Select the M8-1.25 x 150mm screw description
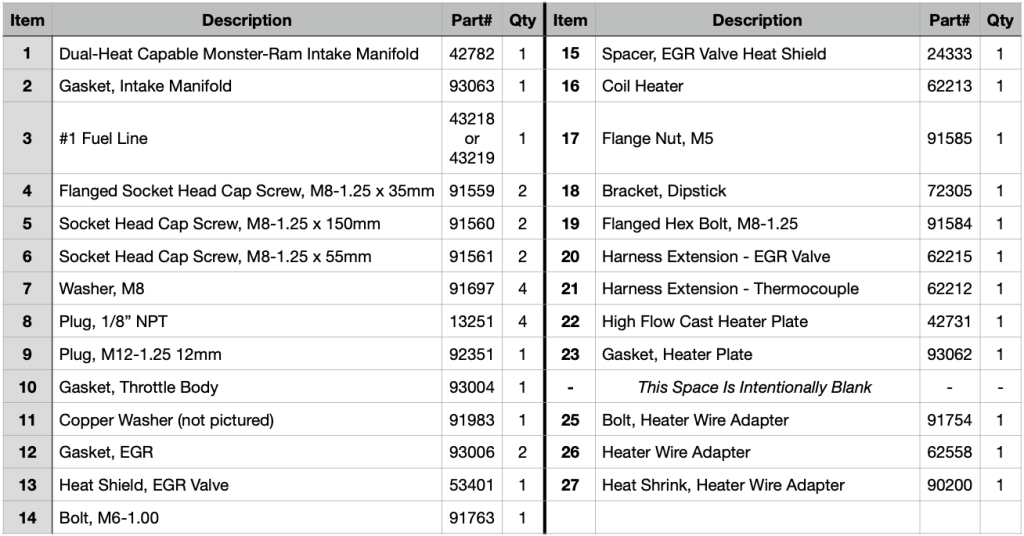1024x536 pixels. [x=219, y=224]
